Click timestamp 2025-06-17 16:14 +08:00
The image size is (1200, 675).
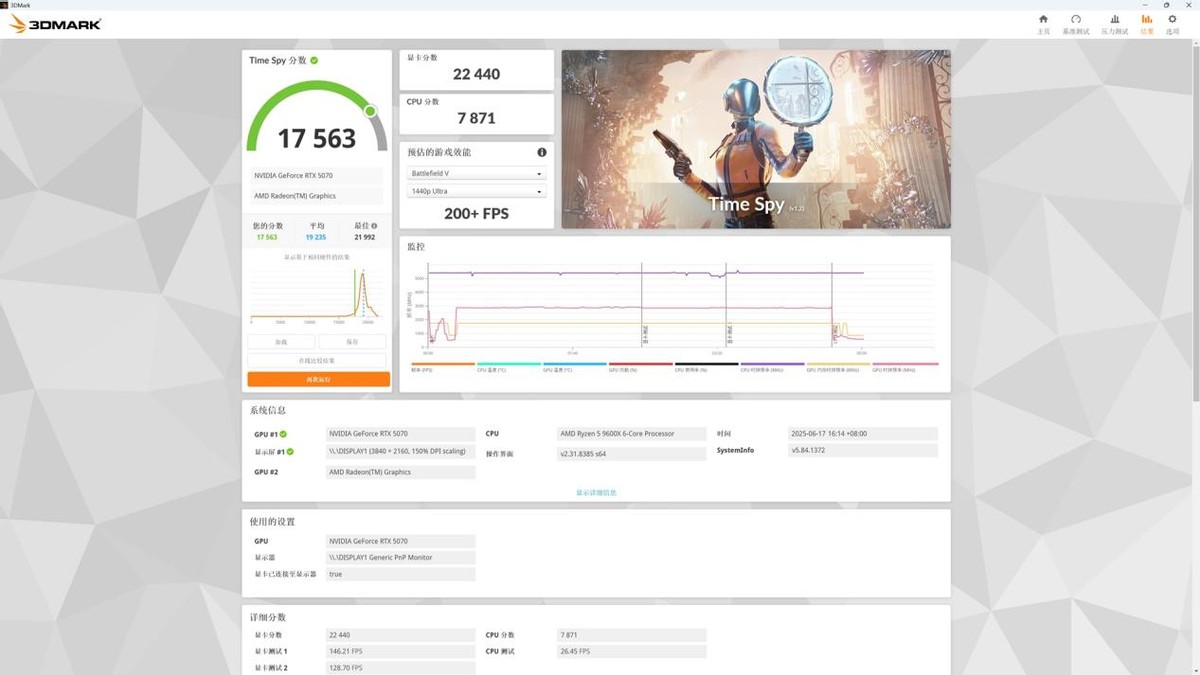tap(863, 434)
